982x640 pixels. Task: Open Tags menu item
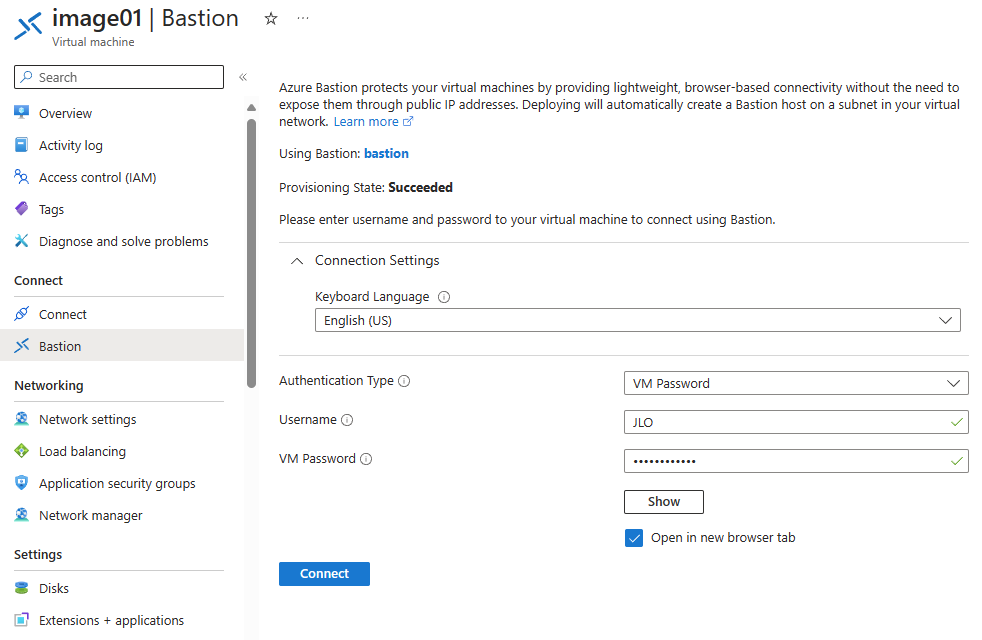pos(51,210)
